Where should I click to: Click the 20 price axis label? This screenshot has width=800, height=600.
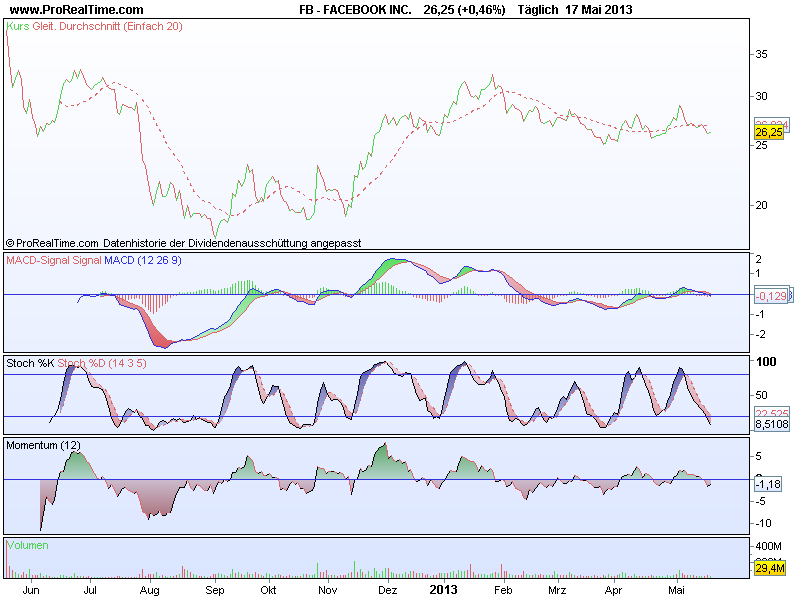point(761,205)
